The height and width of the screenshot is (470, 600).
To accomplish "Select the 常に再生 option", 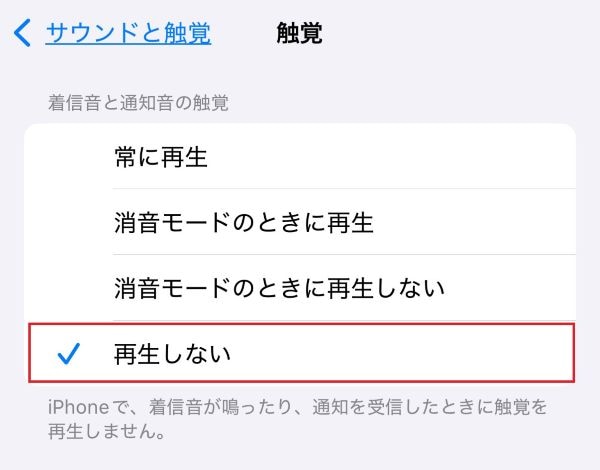I will (x=161, y=157).
